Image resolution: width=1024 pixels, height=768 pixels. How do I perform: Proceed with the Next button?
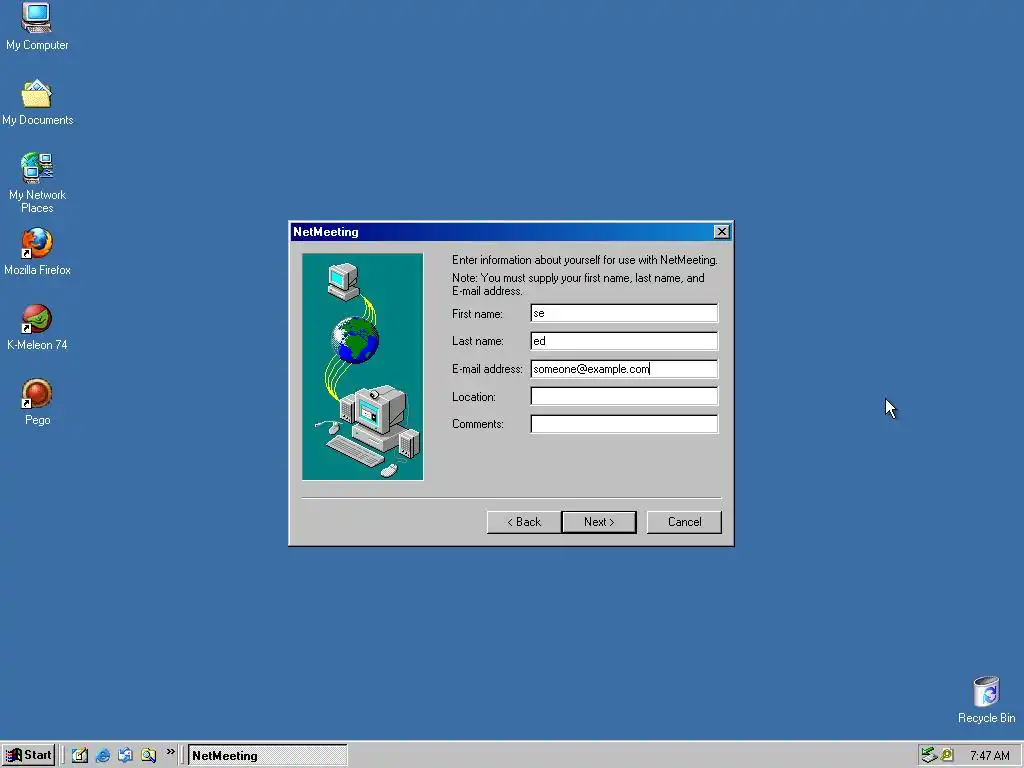pos(599,522)
